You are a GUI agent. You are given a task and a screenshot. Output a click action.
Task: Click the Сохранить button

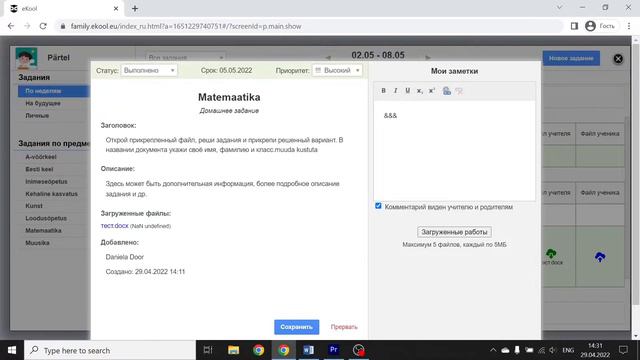click(x=296, y=327)
